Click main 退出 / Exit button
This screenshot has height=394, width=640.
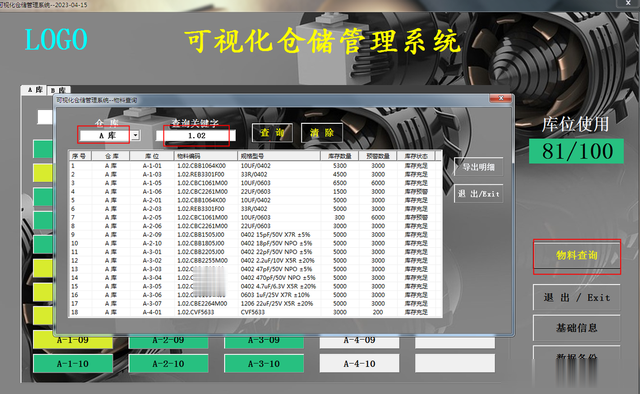(x=577, y=297)
